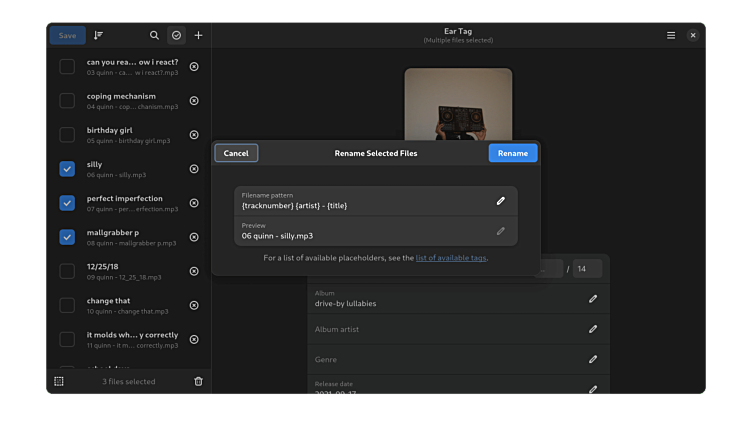This screenshot has height=423, width=752.
Task: Click the trash icon to remove selected files
Action: (x=198, y=381)
